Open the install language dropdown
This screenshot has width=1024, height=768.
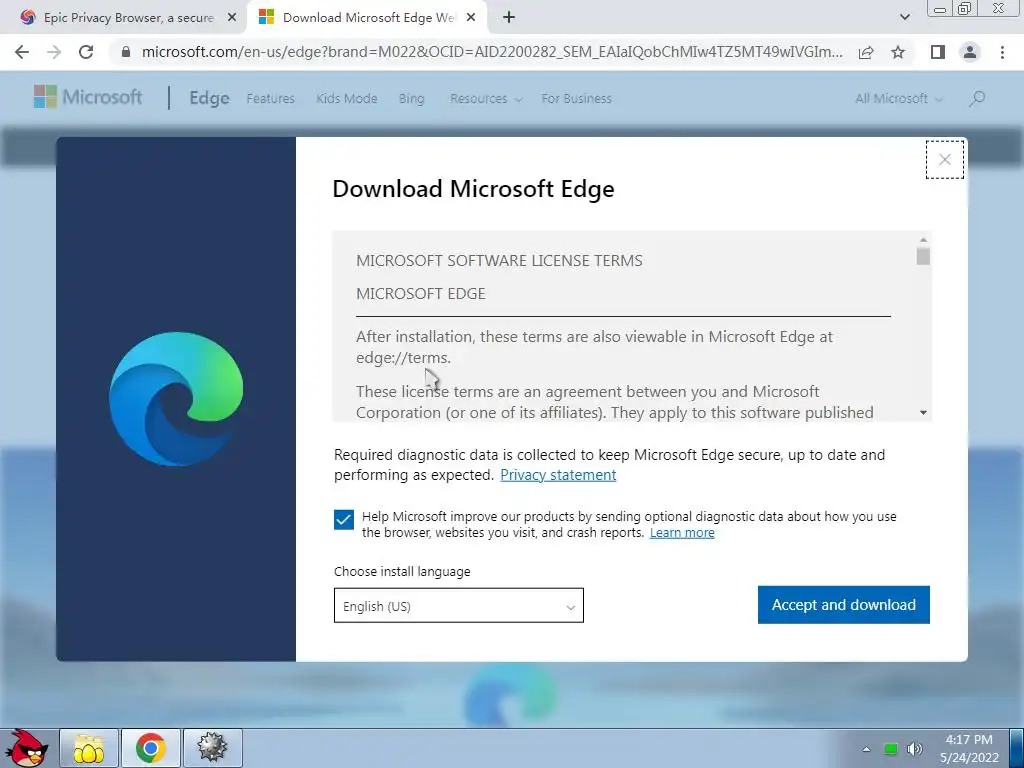click(x=458, y=605)
